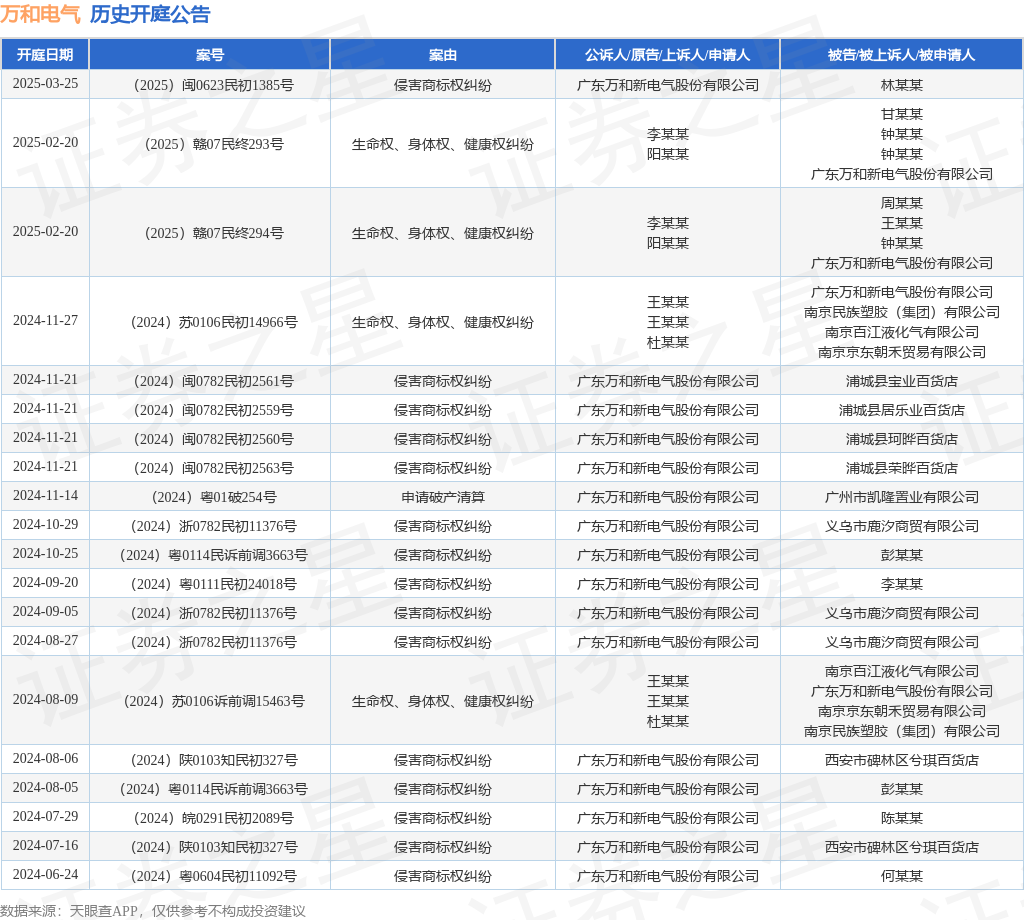Select case number (2024)粤01破254号
Viewport: 1024px width, 920px height.
(214, 497)
